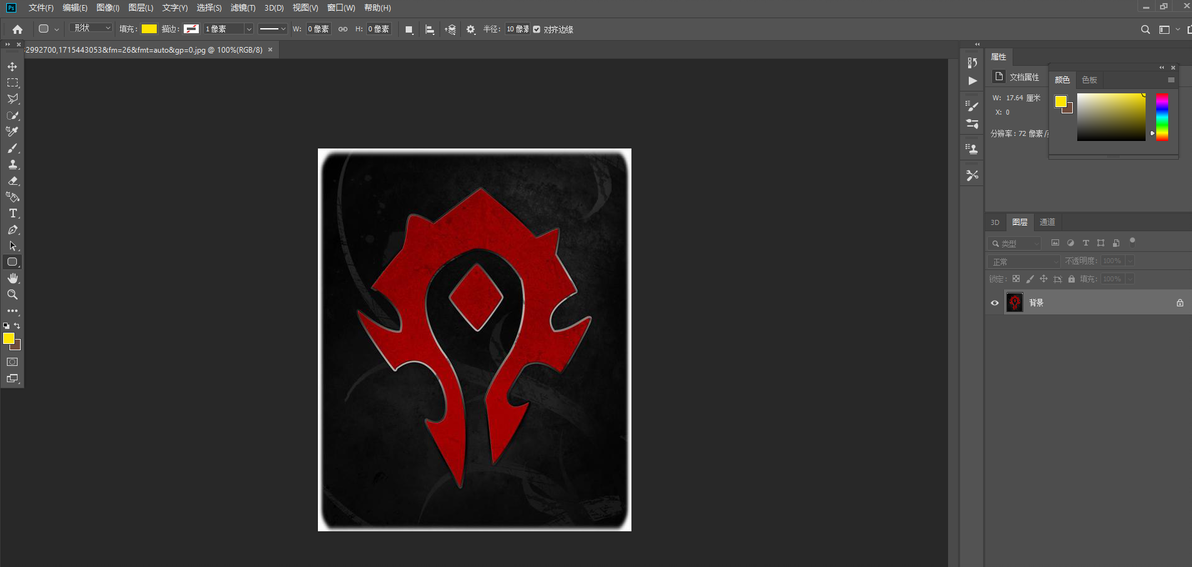Select the Rounded Rectangle shape tool
Screen dimensions: 1192x567
pyautogui.click(x=12, y=262)
